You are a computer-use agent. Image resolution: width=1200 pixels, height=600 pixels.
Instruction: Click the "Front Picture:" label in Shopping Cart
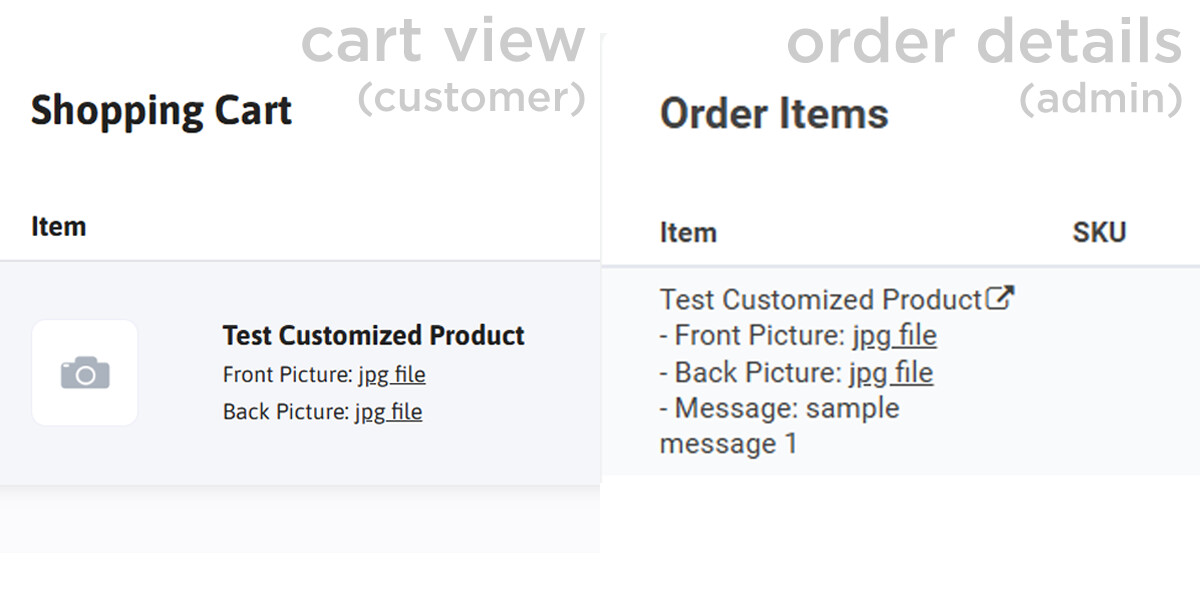[x=288, y=375]
